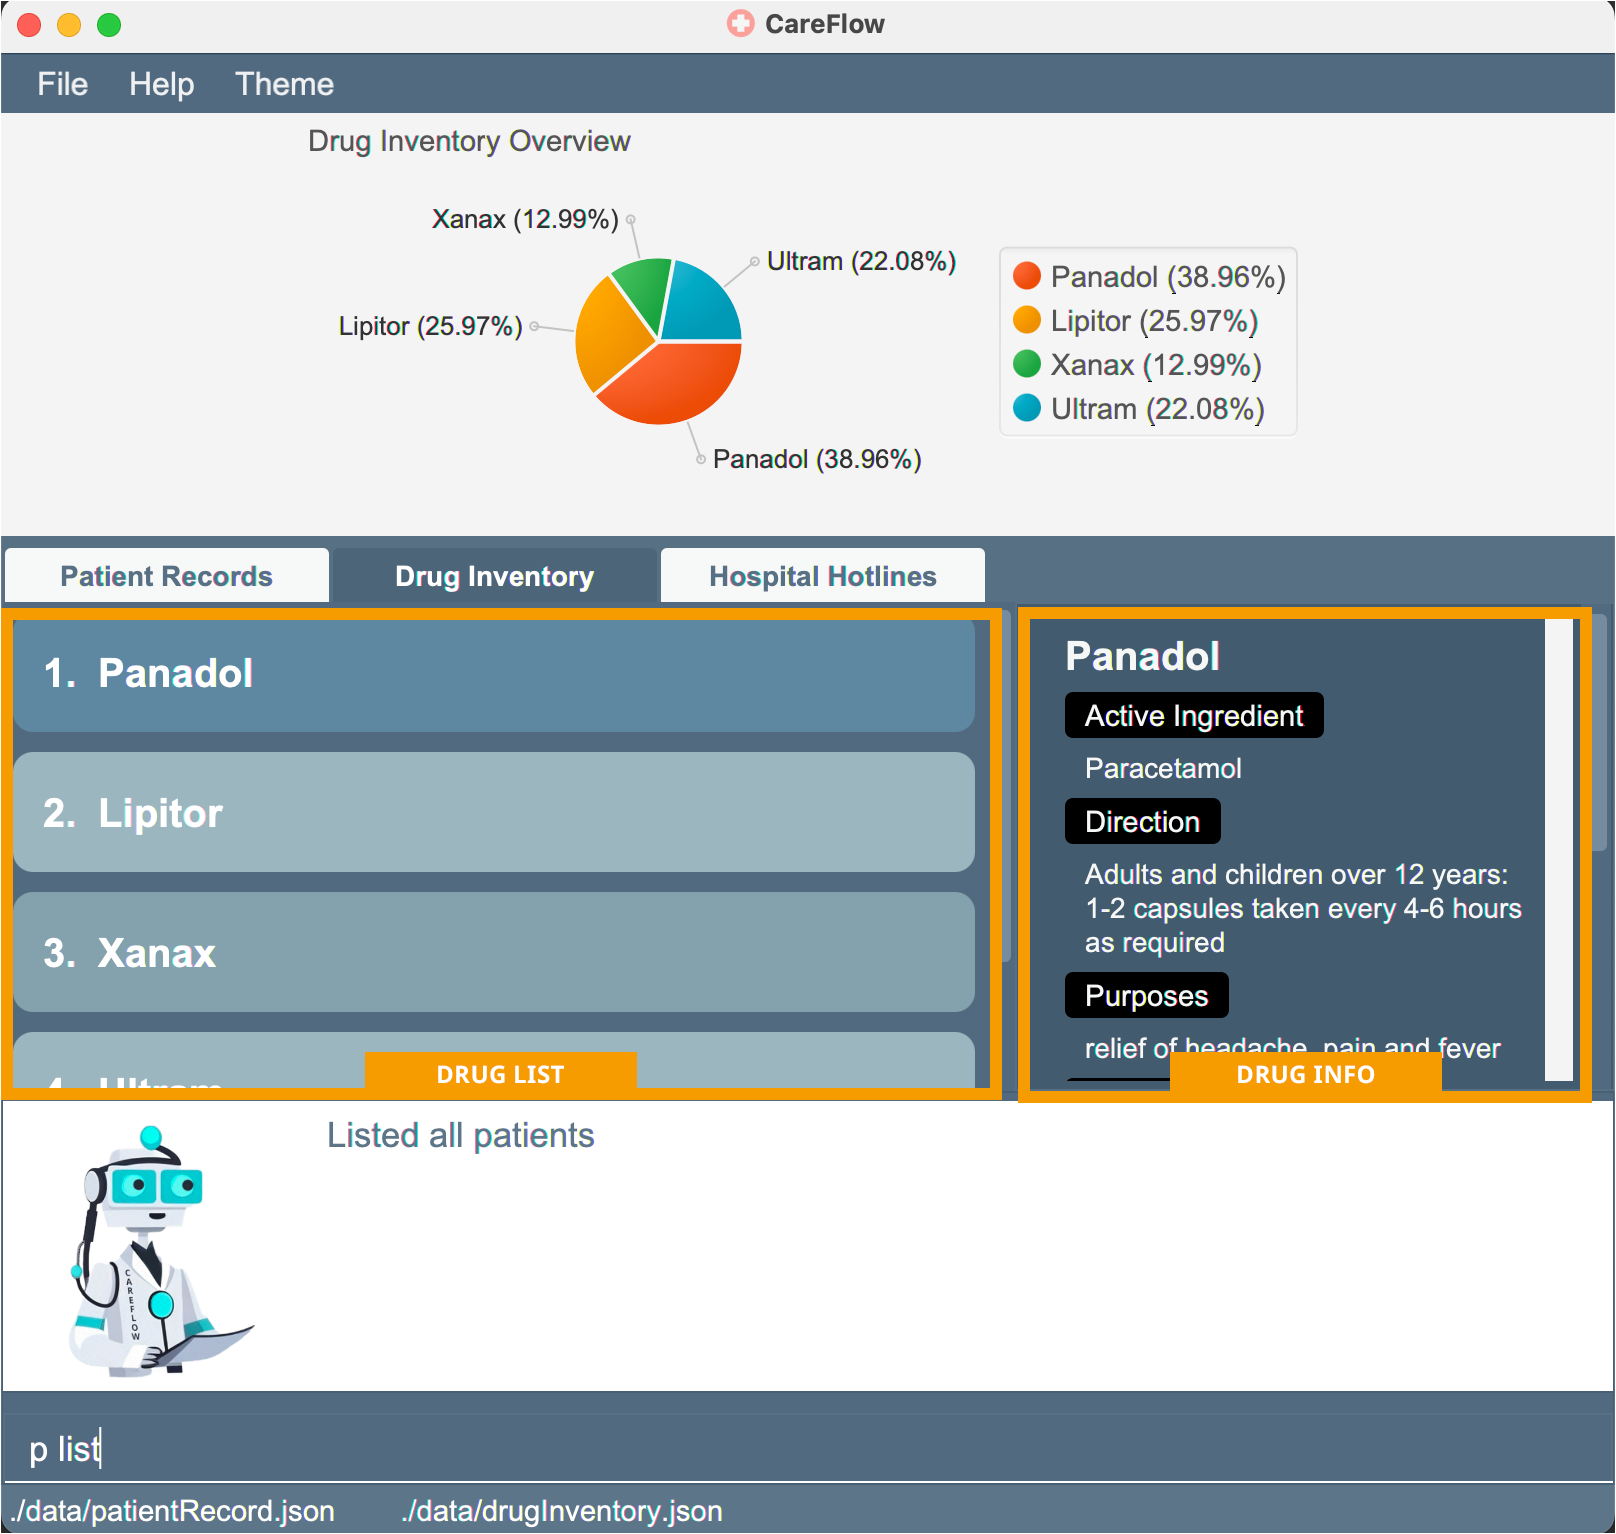The width and height of the screenshot is (1616, 1534).
Task: Click the Direction label in drug info
Action: 1142,822
